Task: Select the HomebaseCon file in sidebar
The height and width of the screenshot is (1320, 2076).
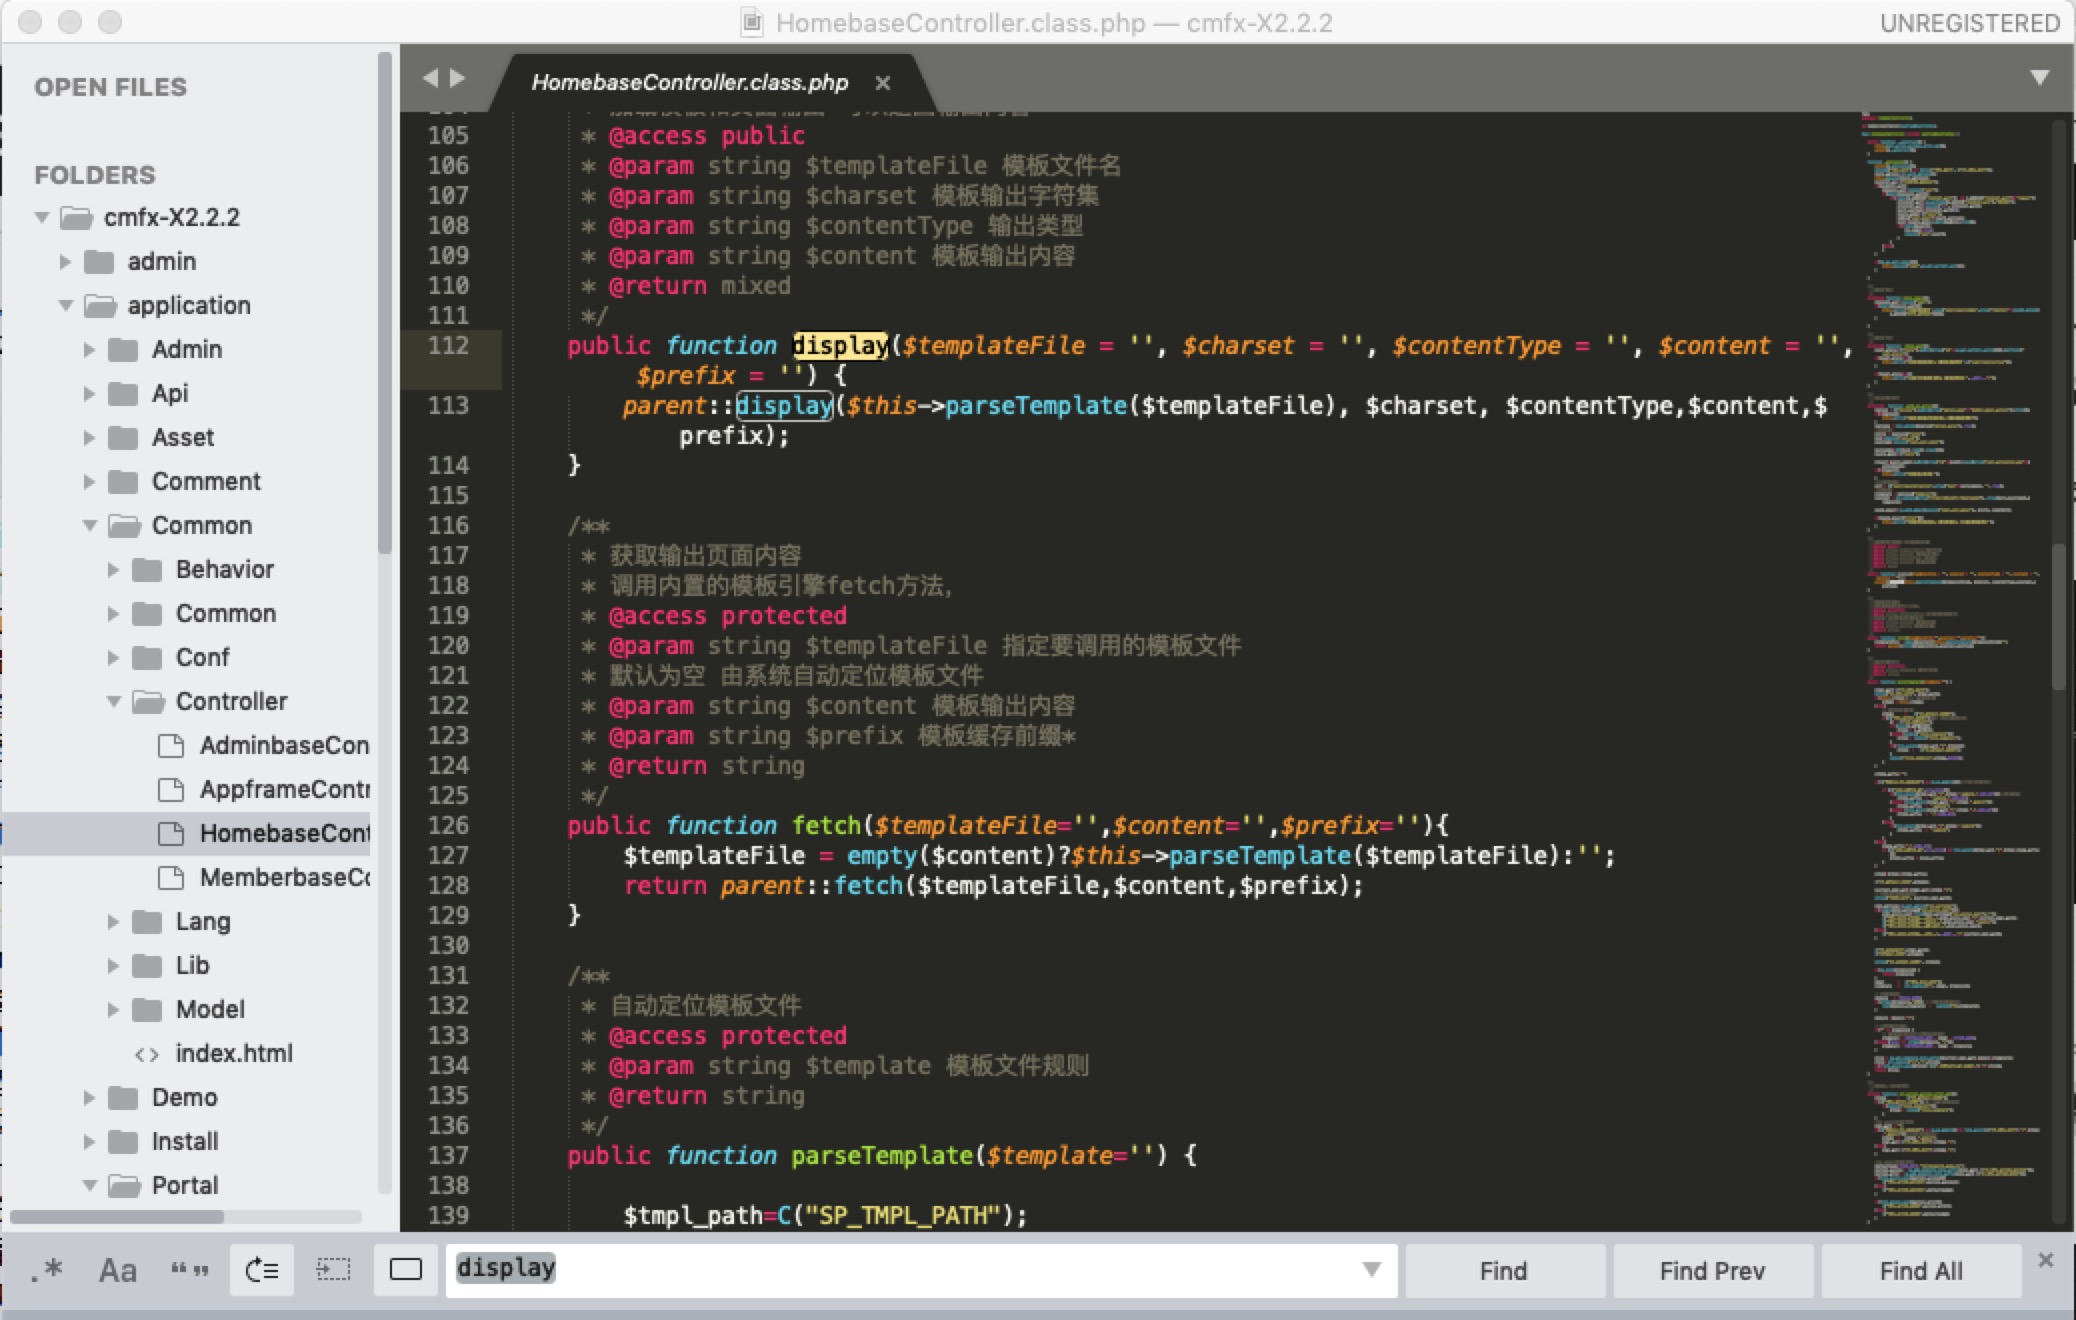Action: (284, 833)
